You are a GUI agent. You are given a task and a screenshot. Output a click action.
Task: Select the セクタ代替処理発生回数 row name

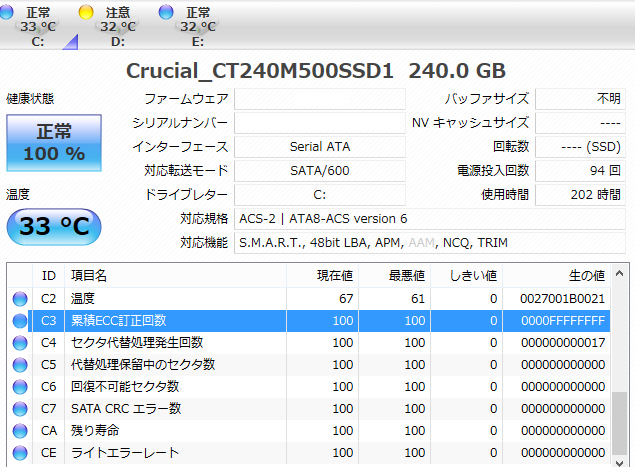click(x=137, y=343)
